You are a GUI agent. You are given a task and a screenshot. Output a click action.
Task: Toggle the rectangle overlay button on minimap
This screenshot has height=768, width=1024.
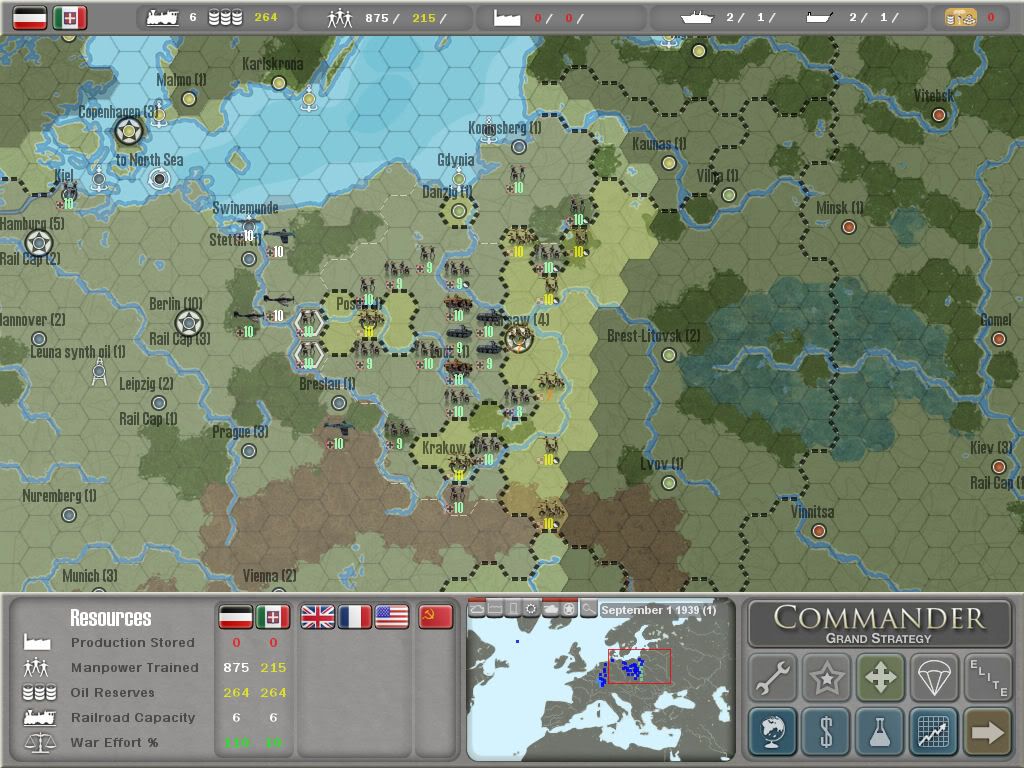[x=513, y=609]
